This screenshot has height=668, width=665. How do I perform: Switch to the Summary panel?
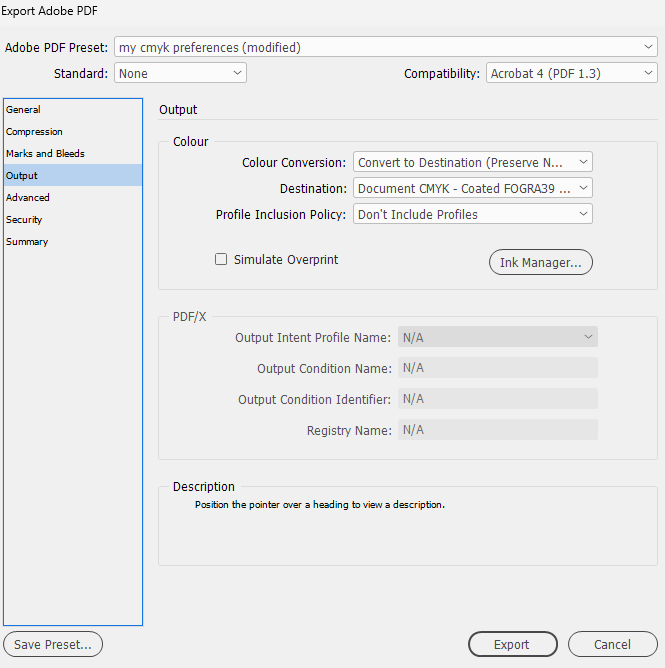point(73,242)
